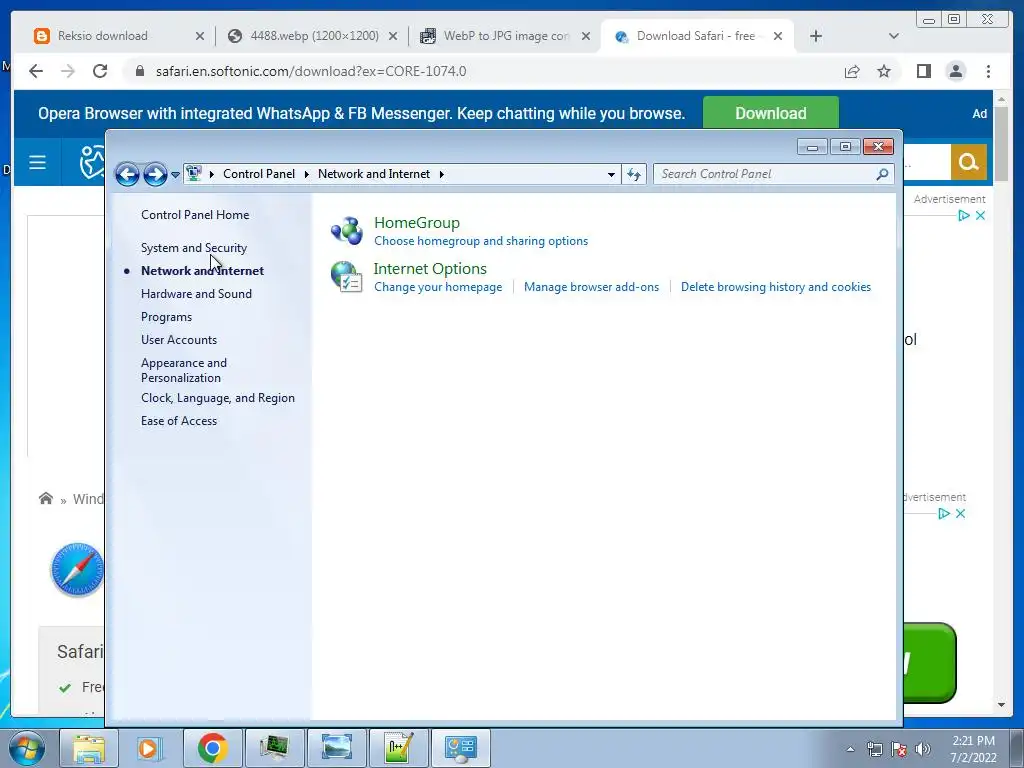This screenshot has width=1024, height=768.
Task: Click the green Opera Download button
Action: tap(771, 114)
